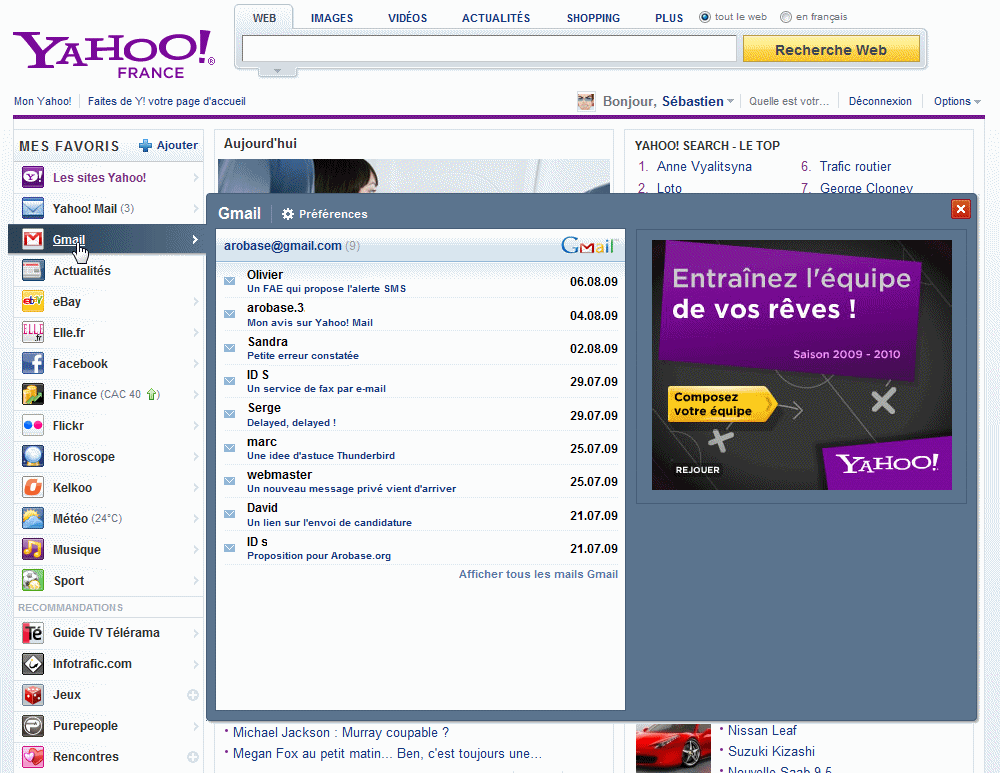
Task: Click 'Faites de Y! votre page d'accueil'
Action: [166, 101]
